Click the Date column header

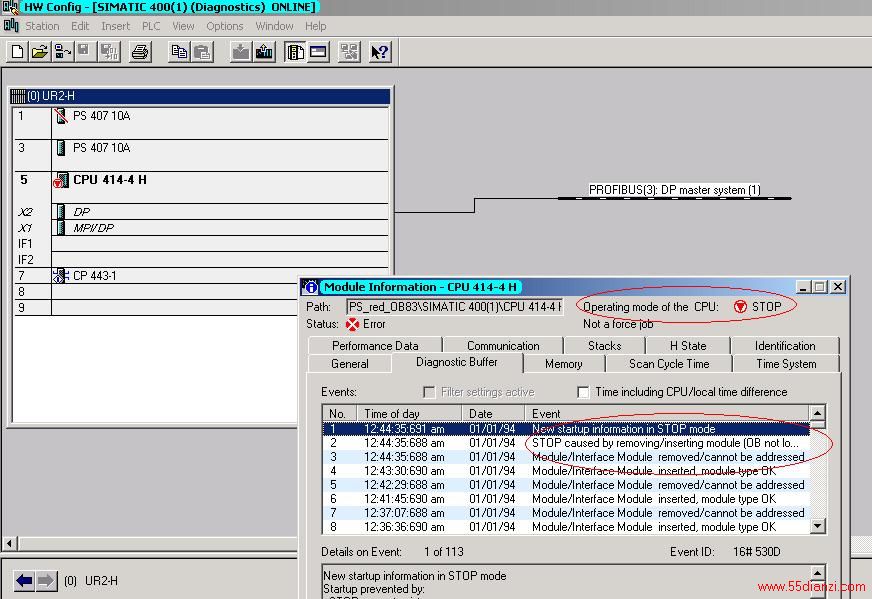click(x=493, y=414)
